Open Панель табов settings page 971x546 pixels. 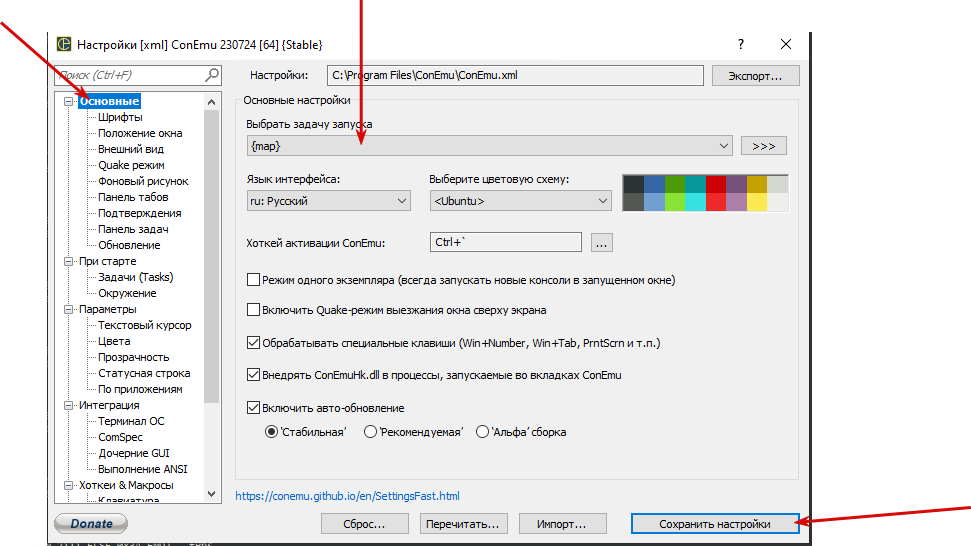pyautogui.click(x=133, y=197)
